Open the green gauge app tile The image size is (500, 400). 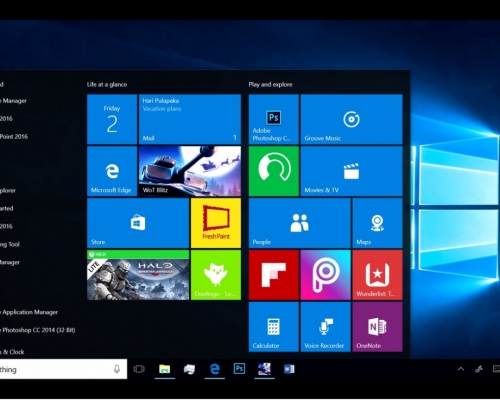274,171
